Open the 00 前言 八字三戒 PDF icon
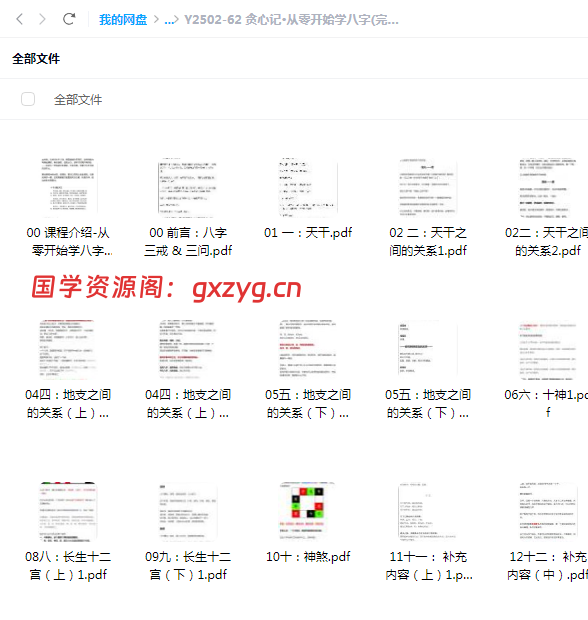Viewport: 588px width, 620px height. coord(188,187)
